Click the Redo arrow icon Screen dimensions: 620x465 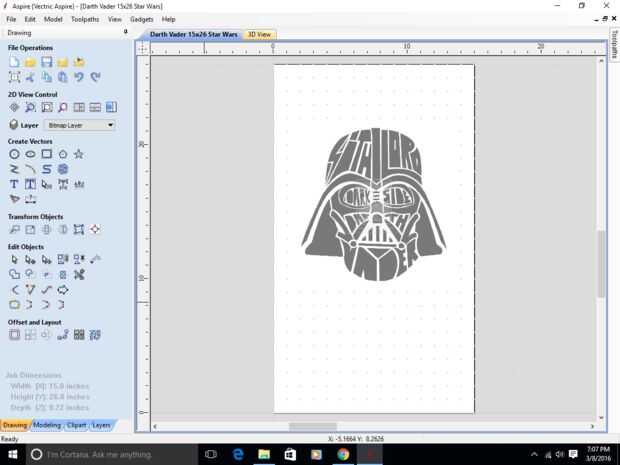pyautogui.click(x=95, y=77)
